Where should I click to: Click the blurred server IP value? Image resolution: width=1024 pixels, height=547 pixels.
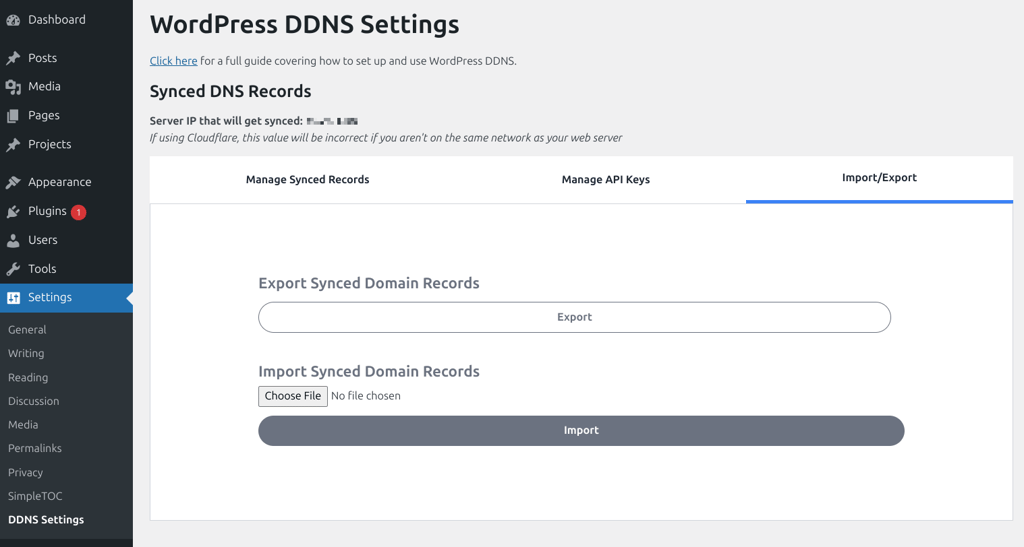click(x=332, y=121)
